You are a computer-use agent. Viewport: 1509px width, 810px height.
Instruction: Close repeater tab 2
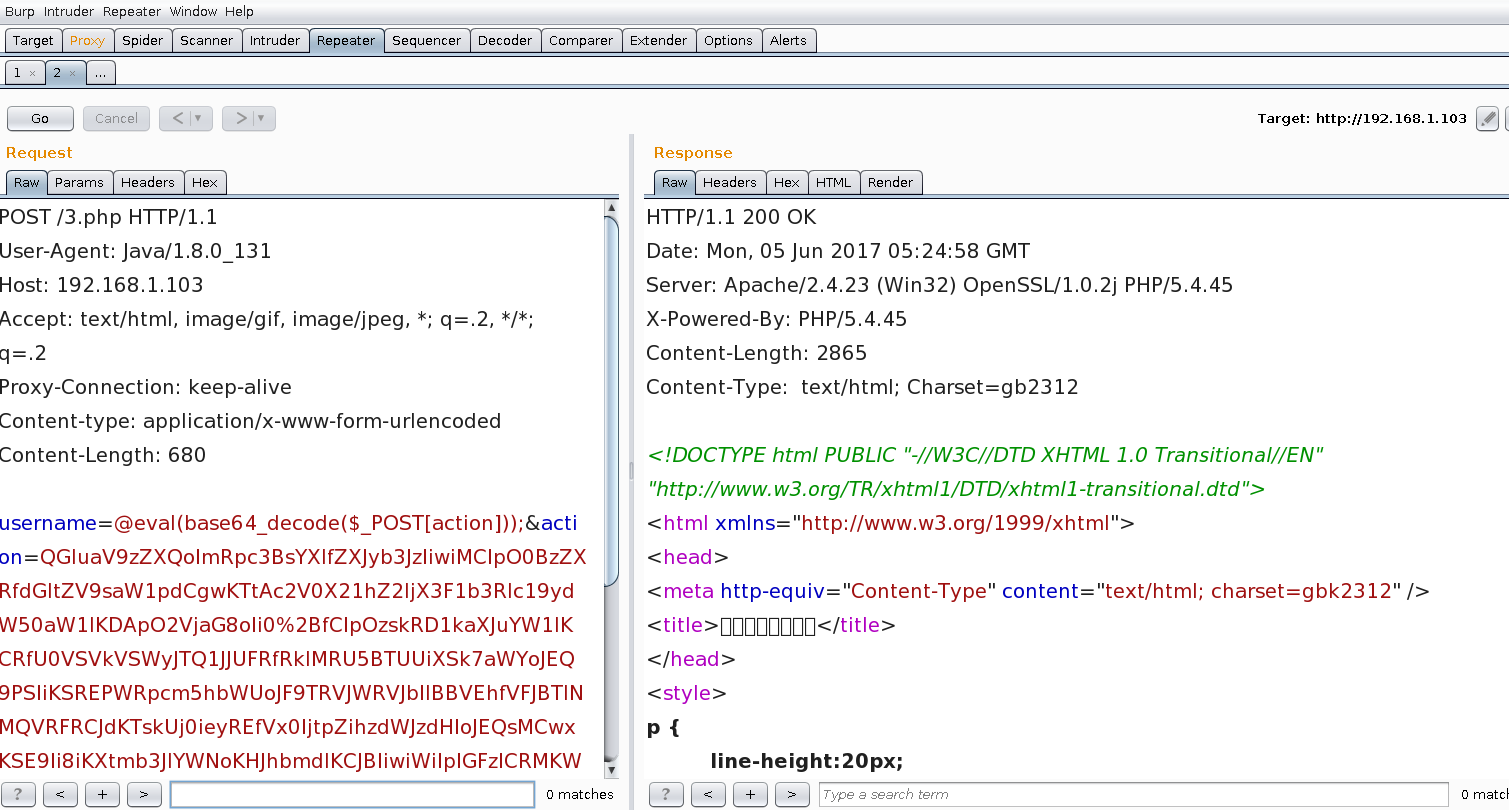click(73, 74)
